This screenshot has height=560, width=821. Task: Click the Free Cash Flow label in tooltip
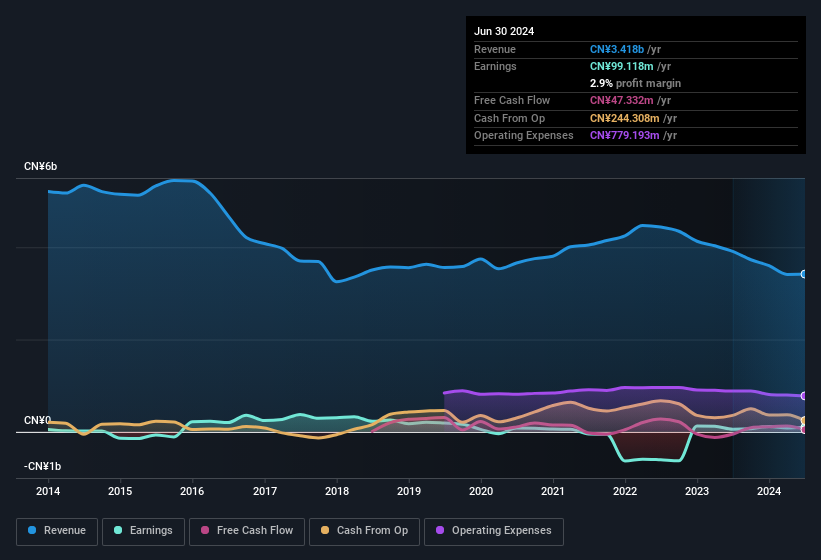click(512, 100)
